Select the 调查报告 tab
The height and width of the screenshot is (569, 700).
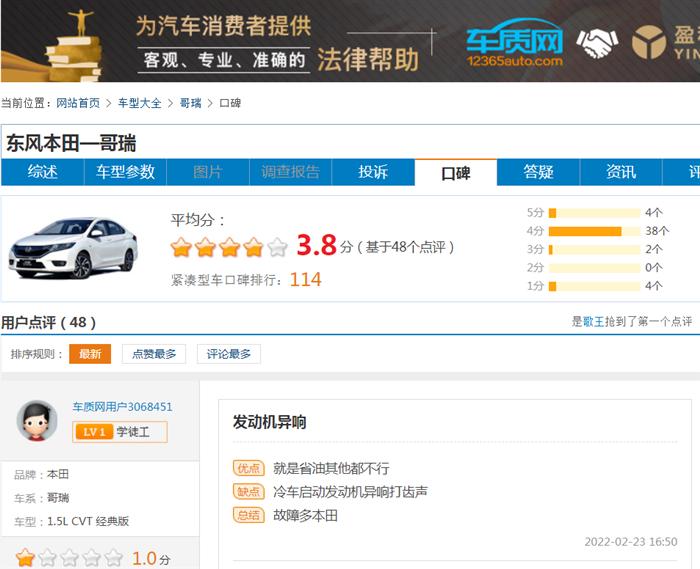pyautogui.click(x=290, y=172)
